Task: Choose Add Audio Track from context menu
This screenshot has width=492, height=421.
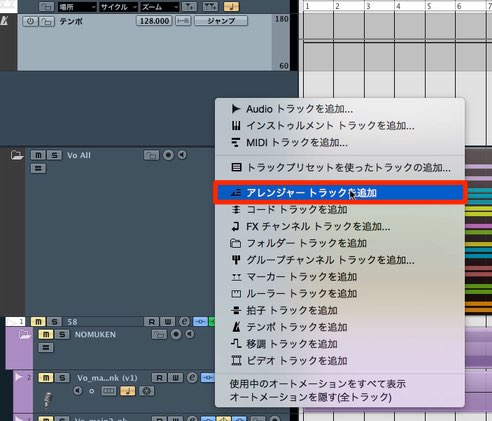Action: [x=340, y=109]
